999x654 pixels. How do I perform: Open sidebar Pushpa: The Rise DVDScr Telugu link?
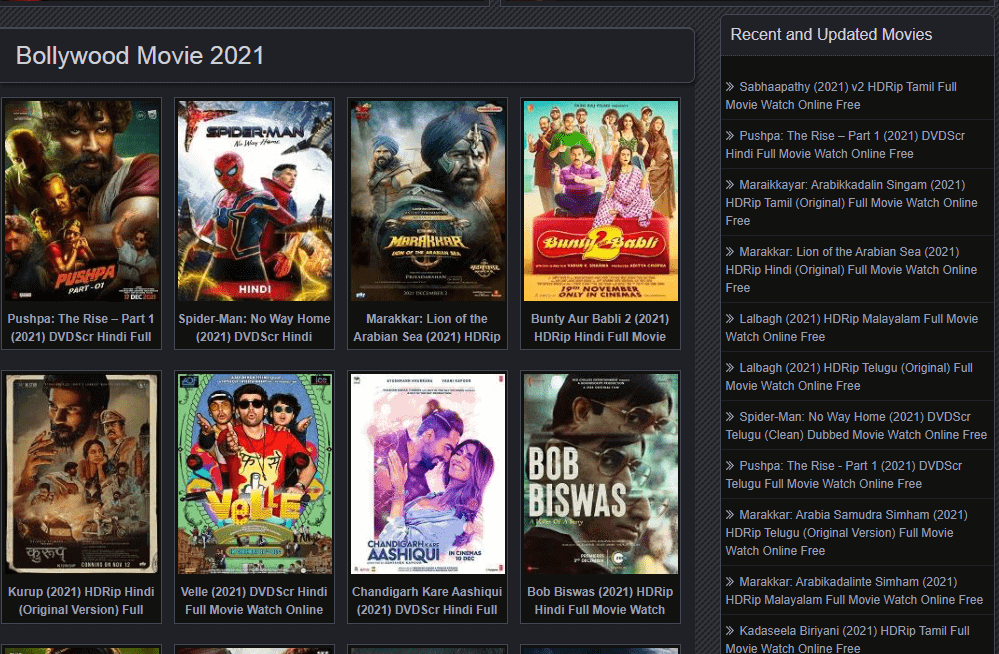tap(844, 475)
